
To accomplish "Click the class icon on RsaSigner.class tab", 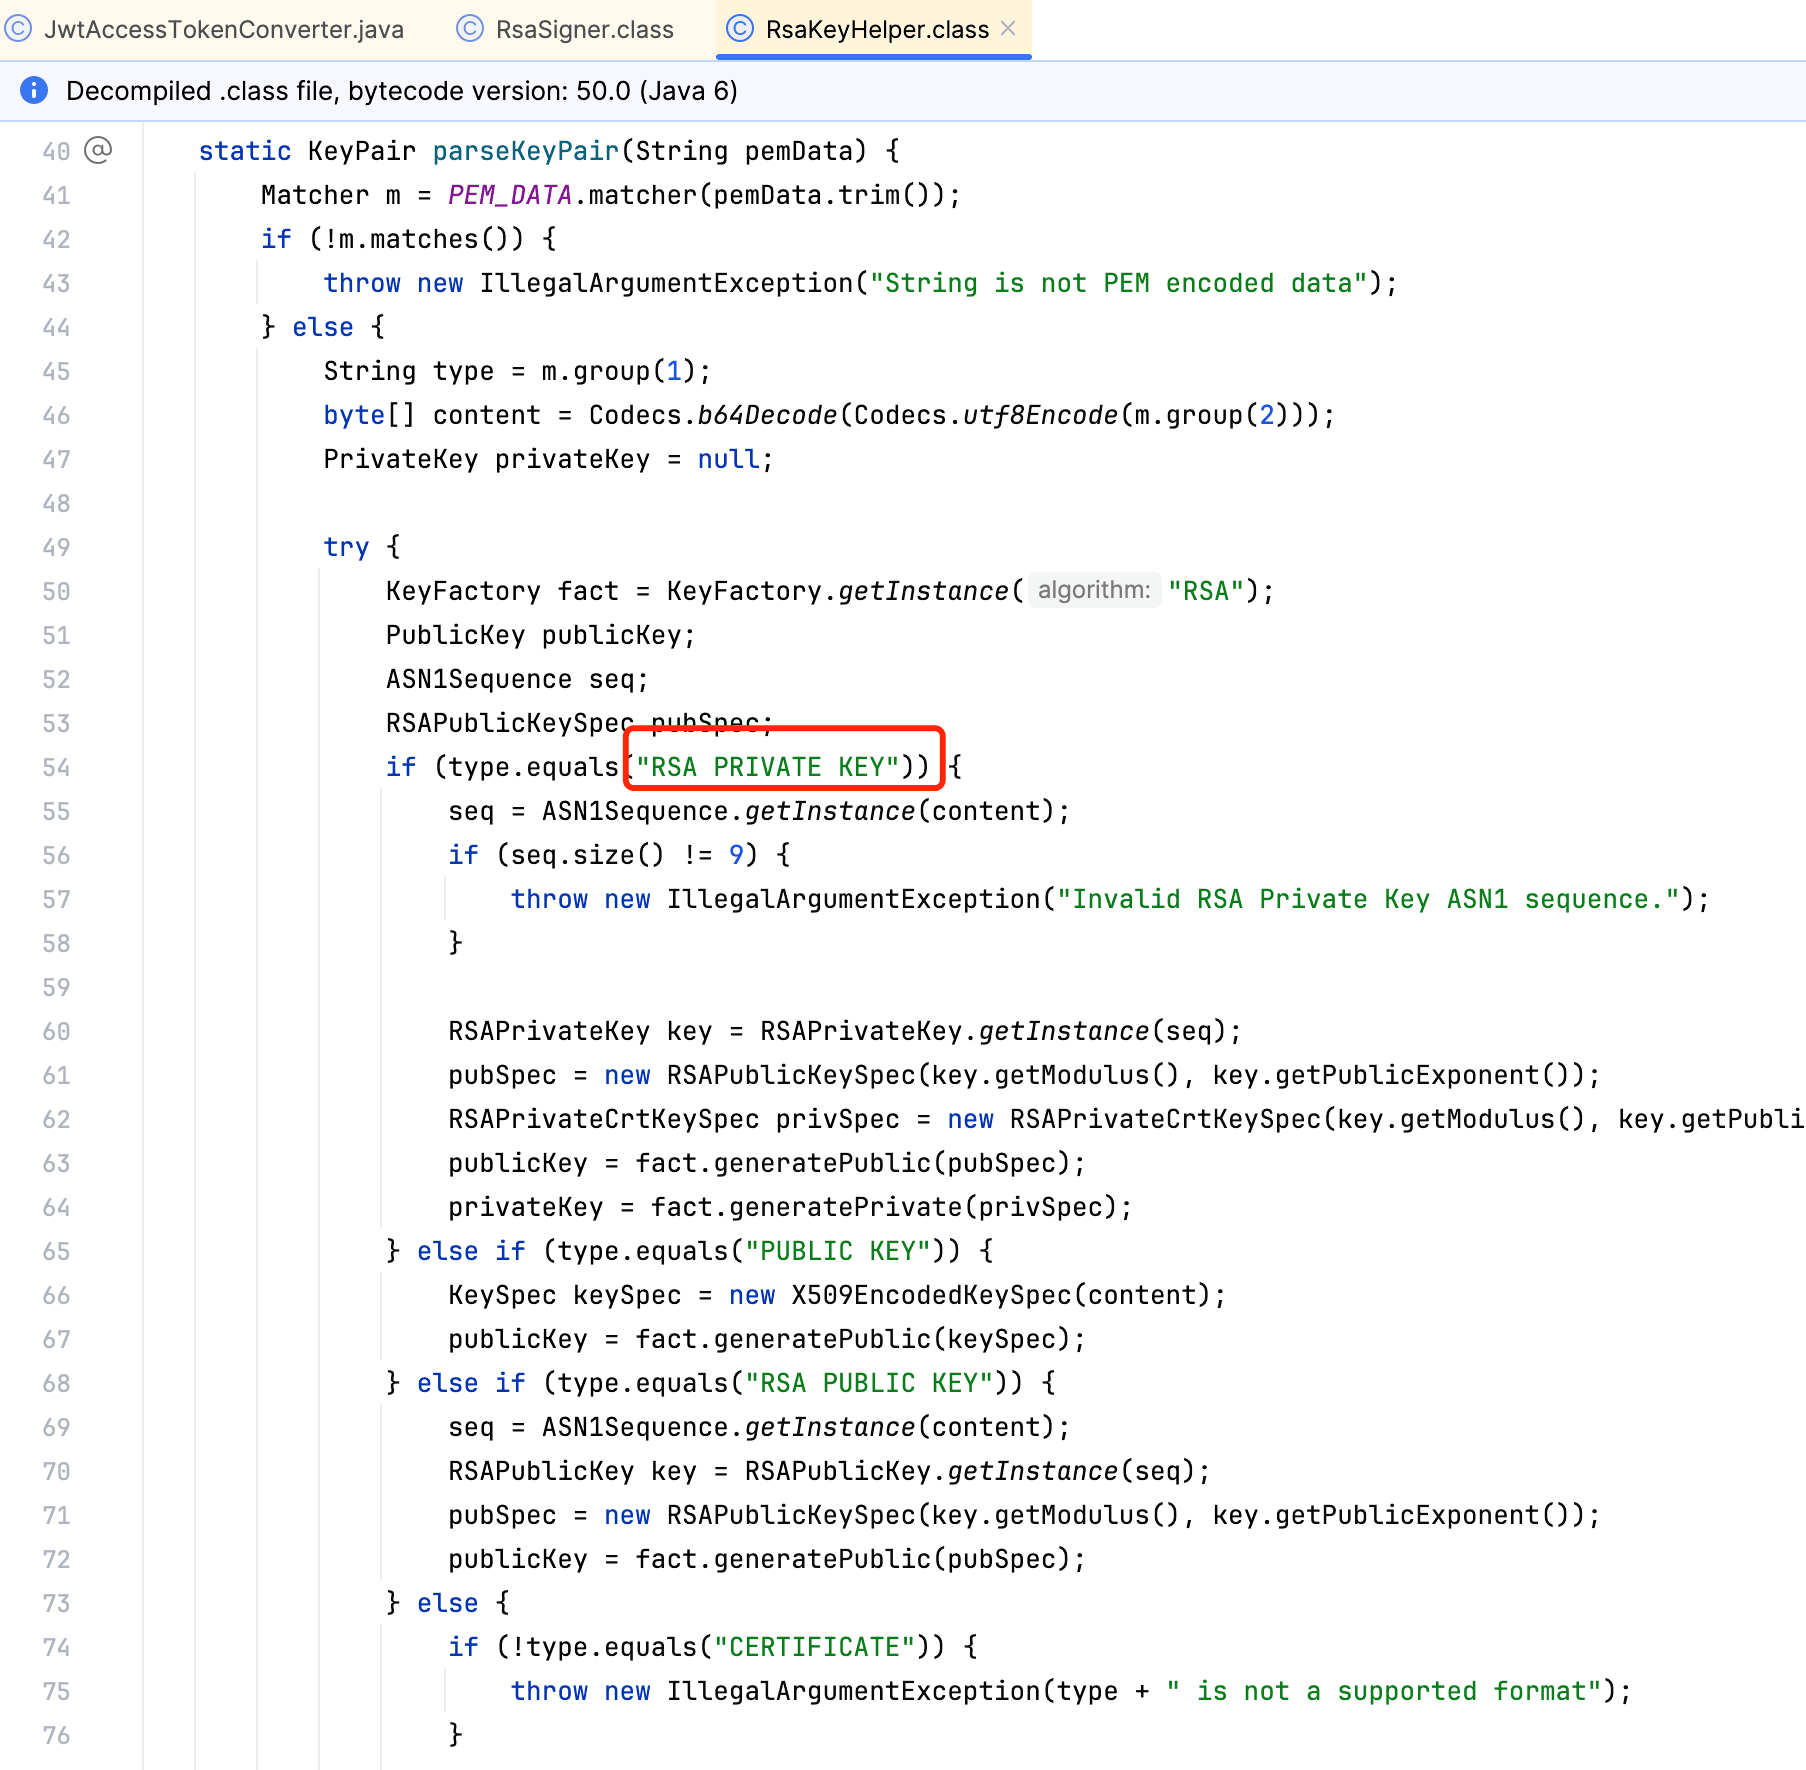I will pos(469,29).
